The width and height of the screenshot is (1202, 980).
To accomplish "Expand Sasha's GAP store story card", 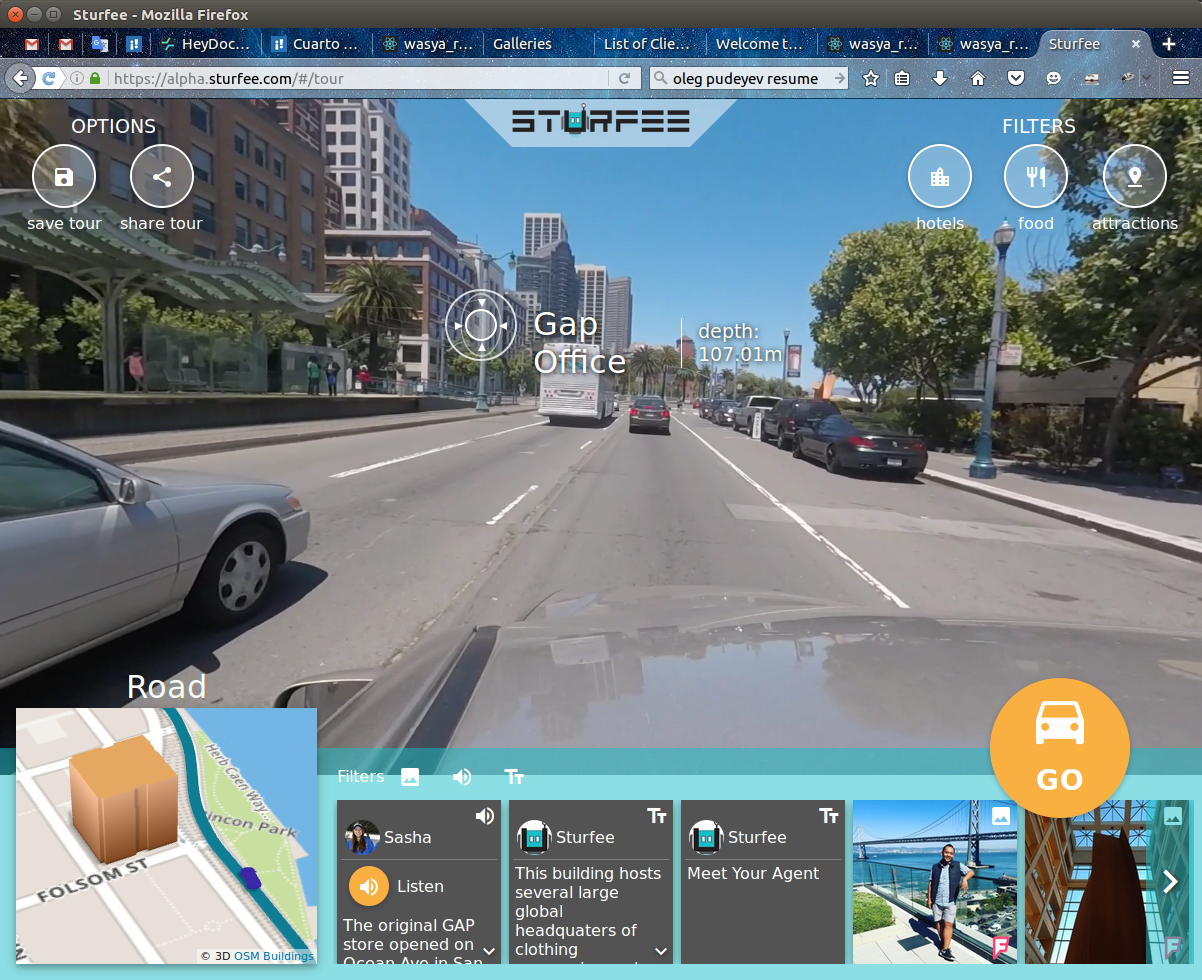I will pos(489,951).
